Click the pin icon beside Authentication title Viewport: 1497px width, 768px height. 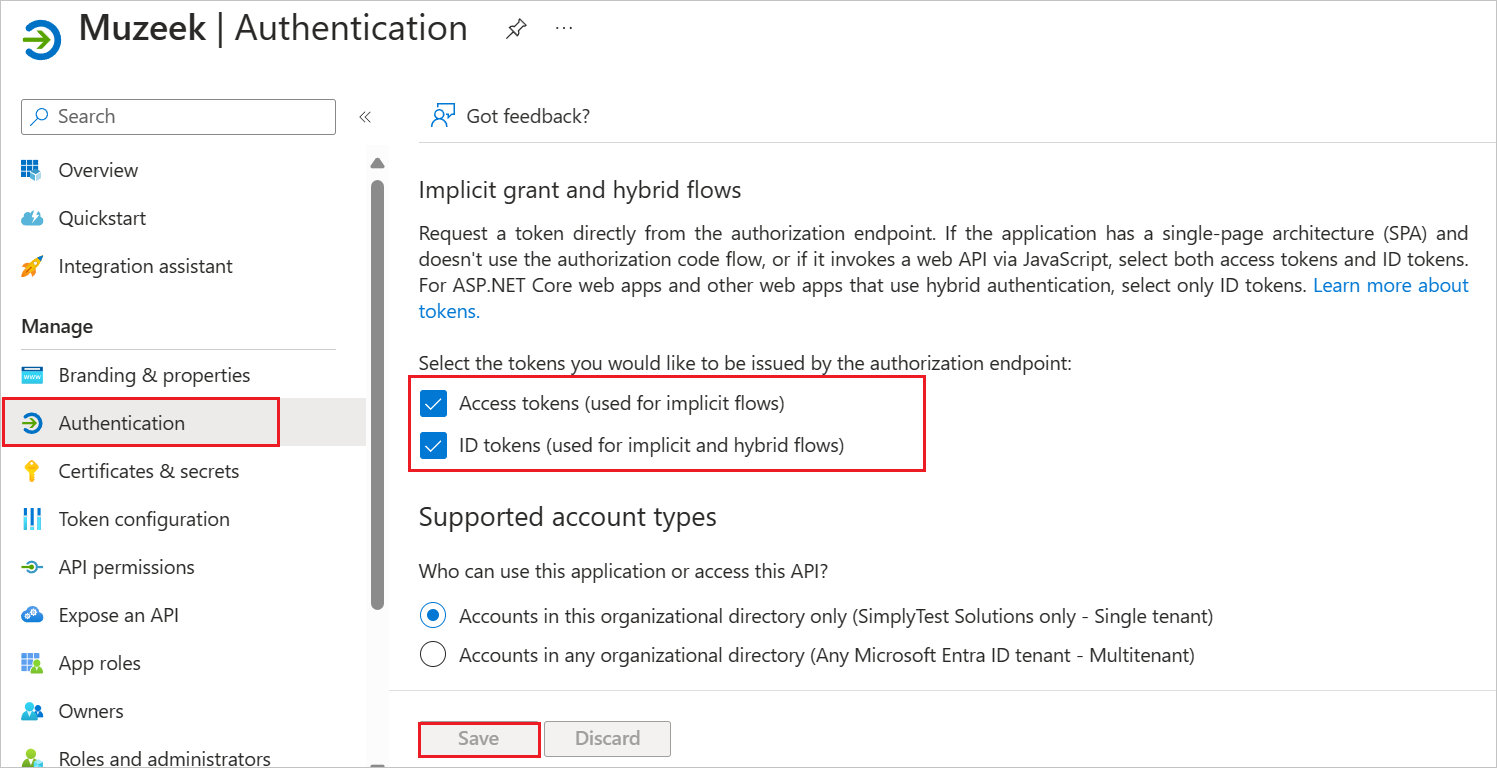pos(516,29)
